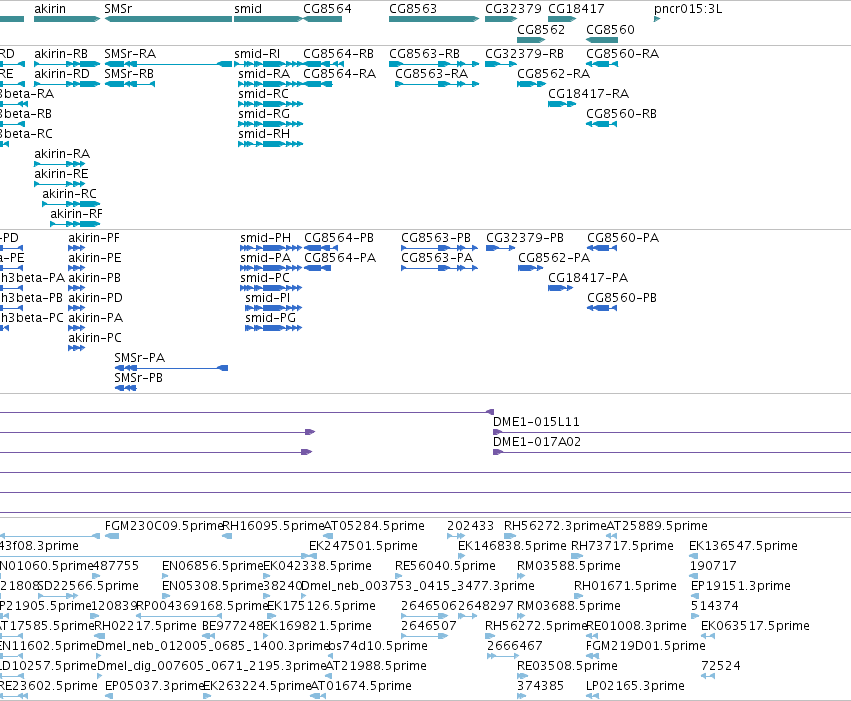
Task: Select the SMSr gene span arrow
Action: pos(168,19)
